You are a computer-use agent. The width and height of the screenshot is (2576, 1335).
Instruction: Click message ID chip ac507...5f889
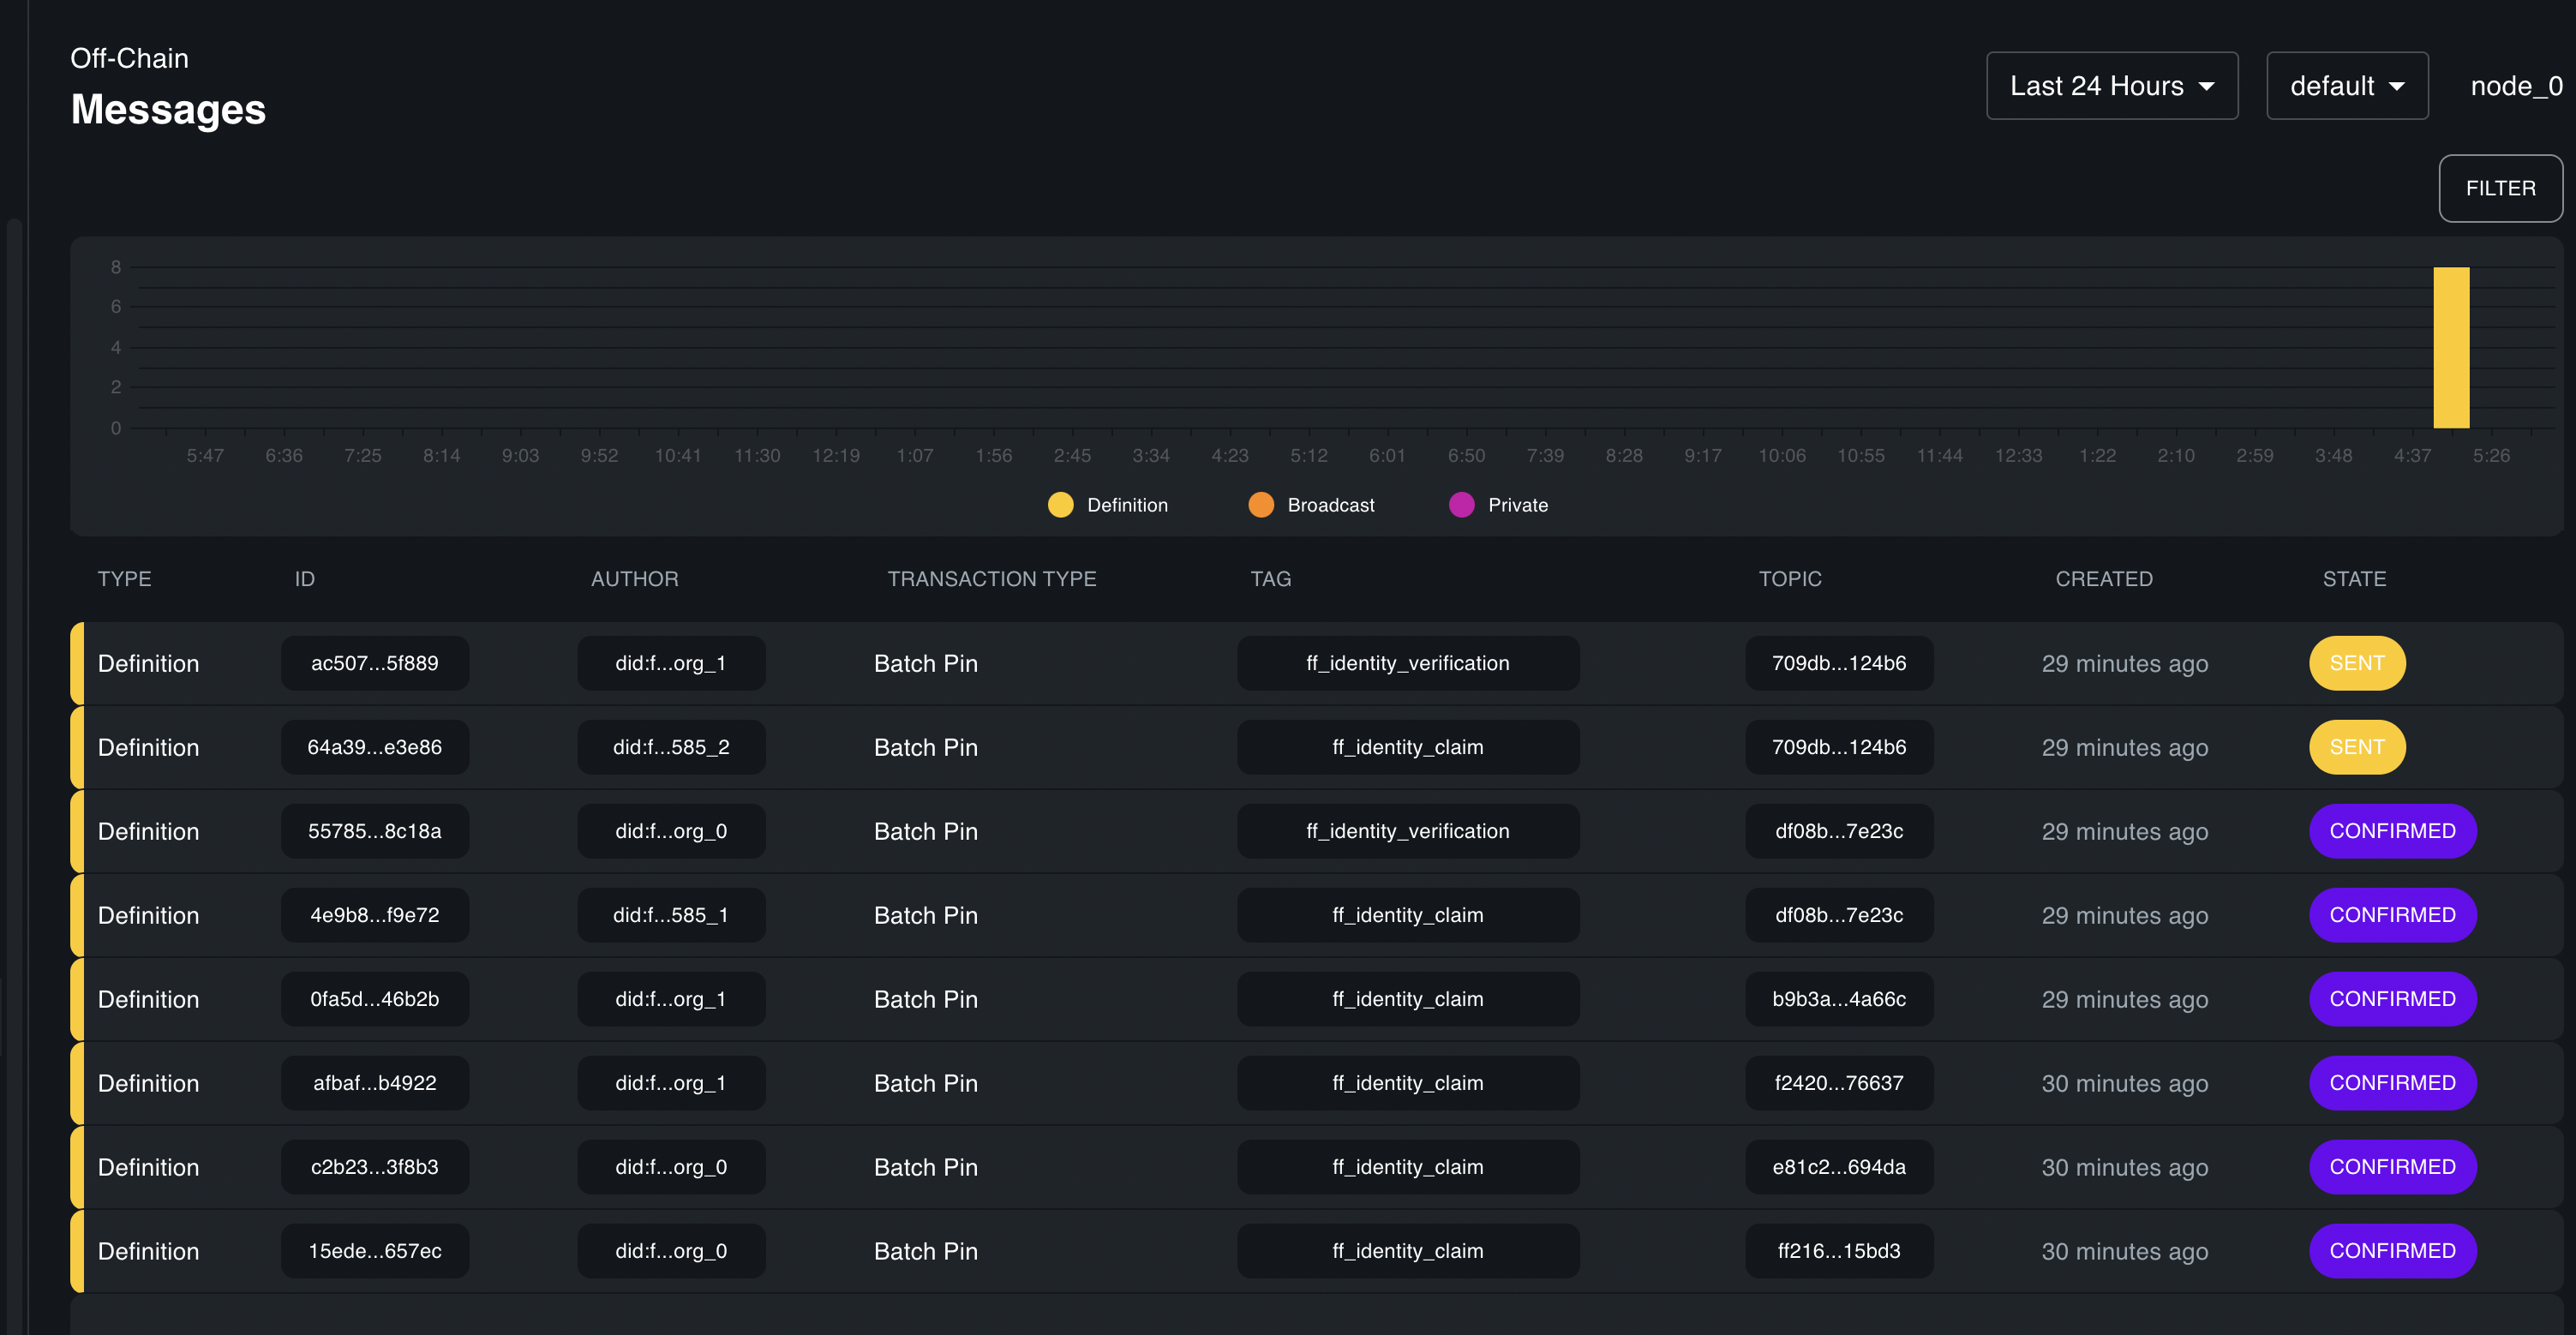[x=374, y=663]
